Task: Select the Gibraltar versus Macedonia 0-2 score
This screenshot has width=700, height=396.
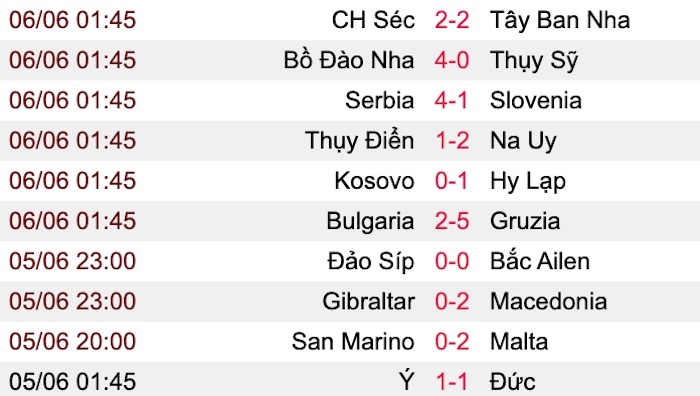Action: [452, 301]
